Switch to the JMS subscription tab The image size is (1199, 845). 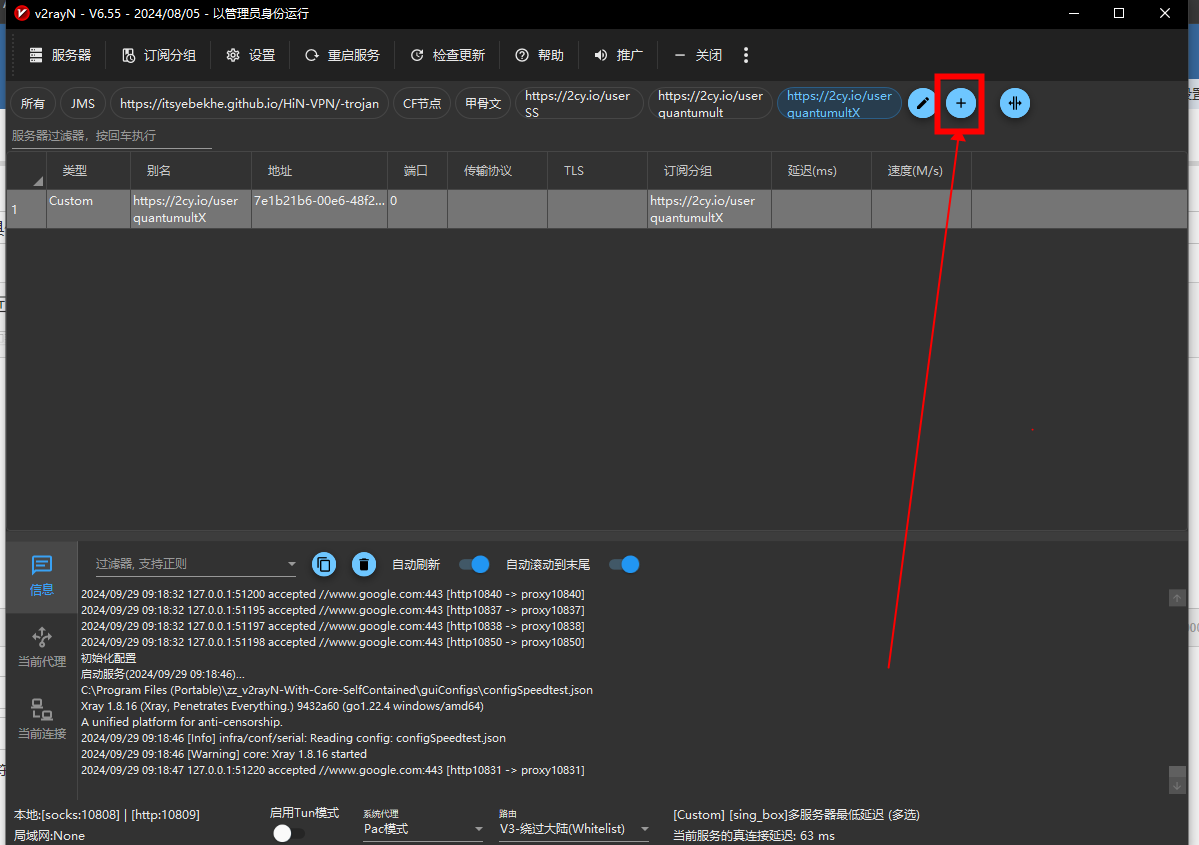83,103
